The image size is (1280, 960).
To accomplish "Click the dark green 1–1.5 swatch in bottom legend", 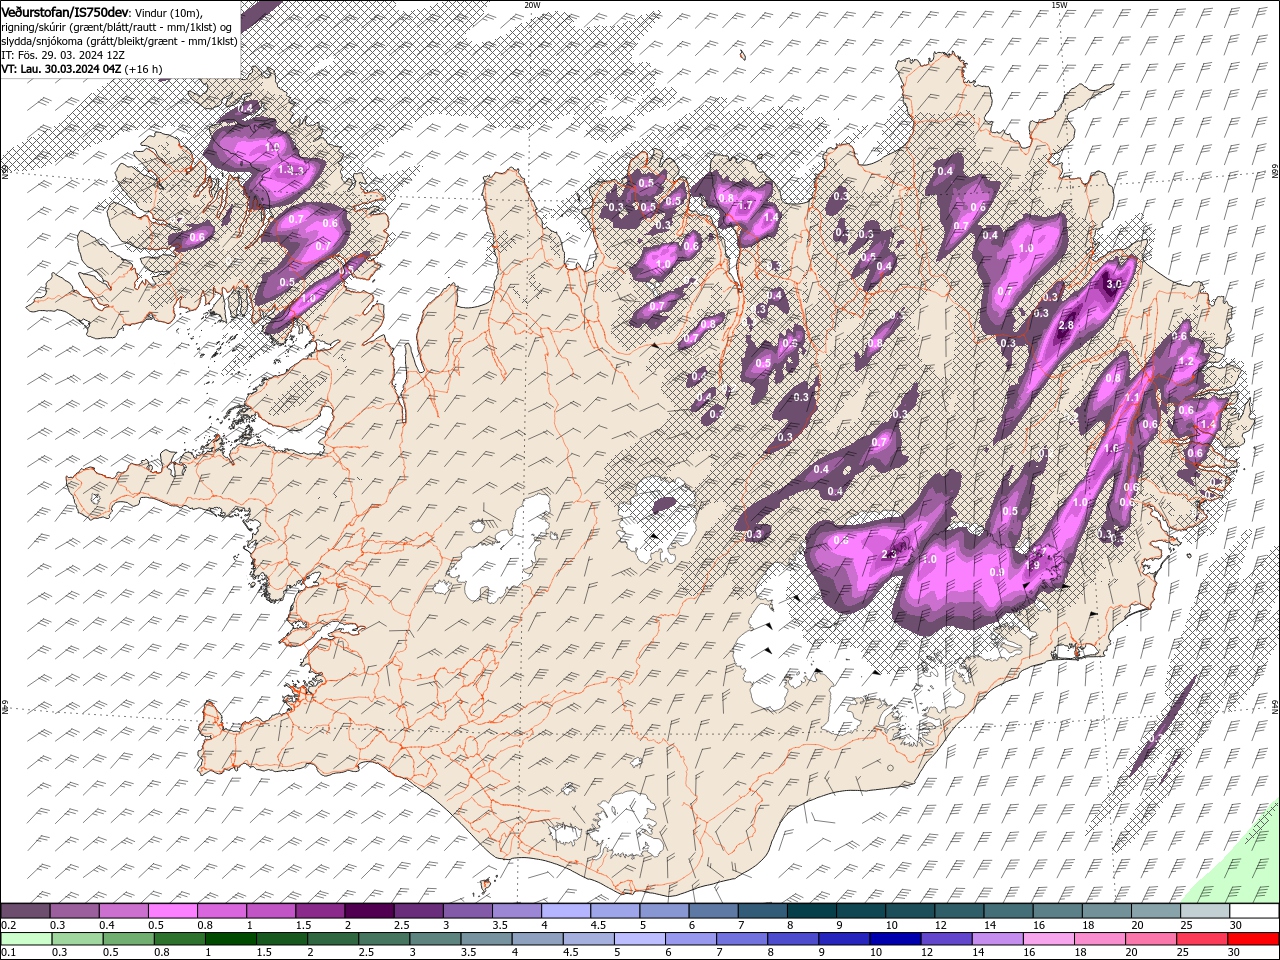I will coord(230,939).
